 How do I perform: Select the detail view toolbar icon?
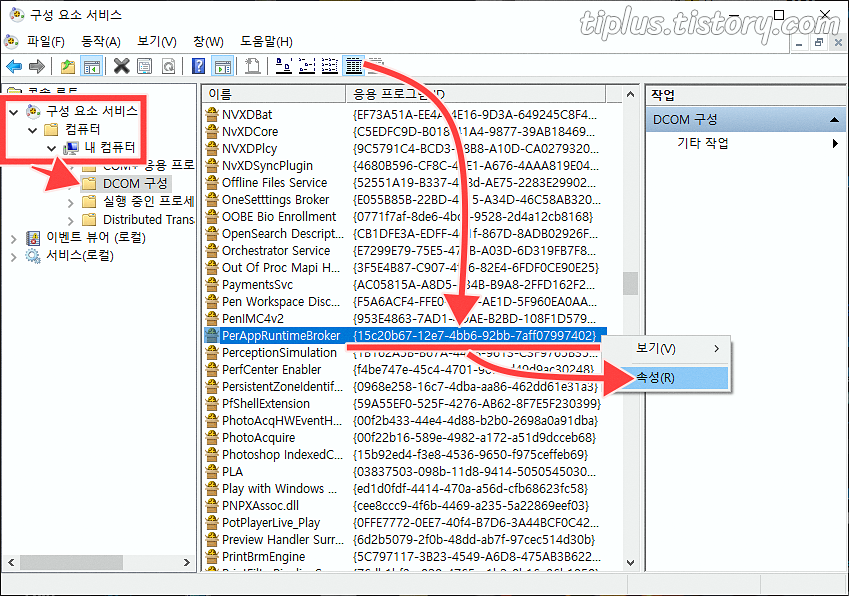354,66
